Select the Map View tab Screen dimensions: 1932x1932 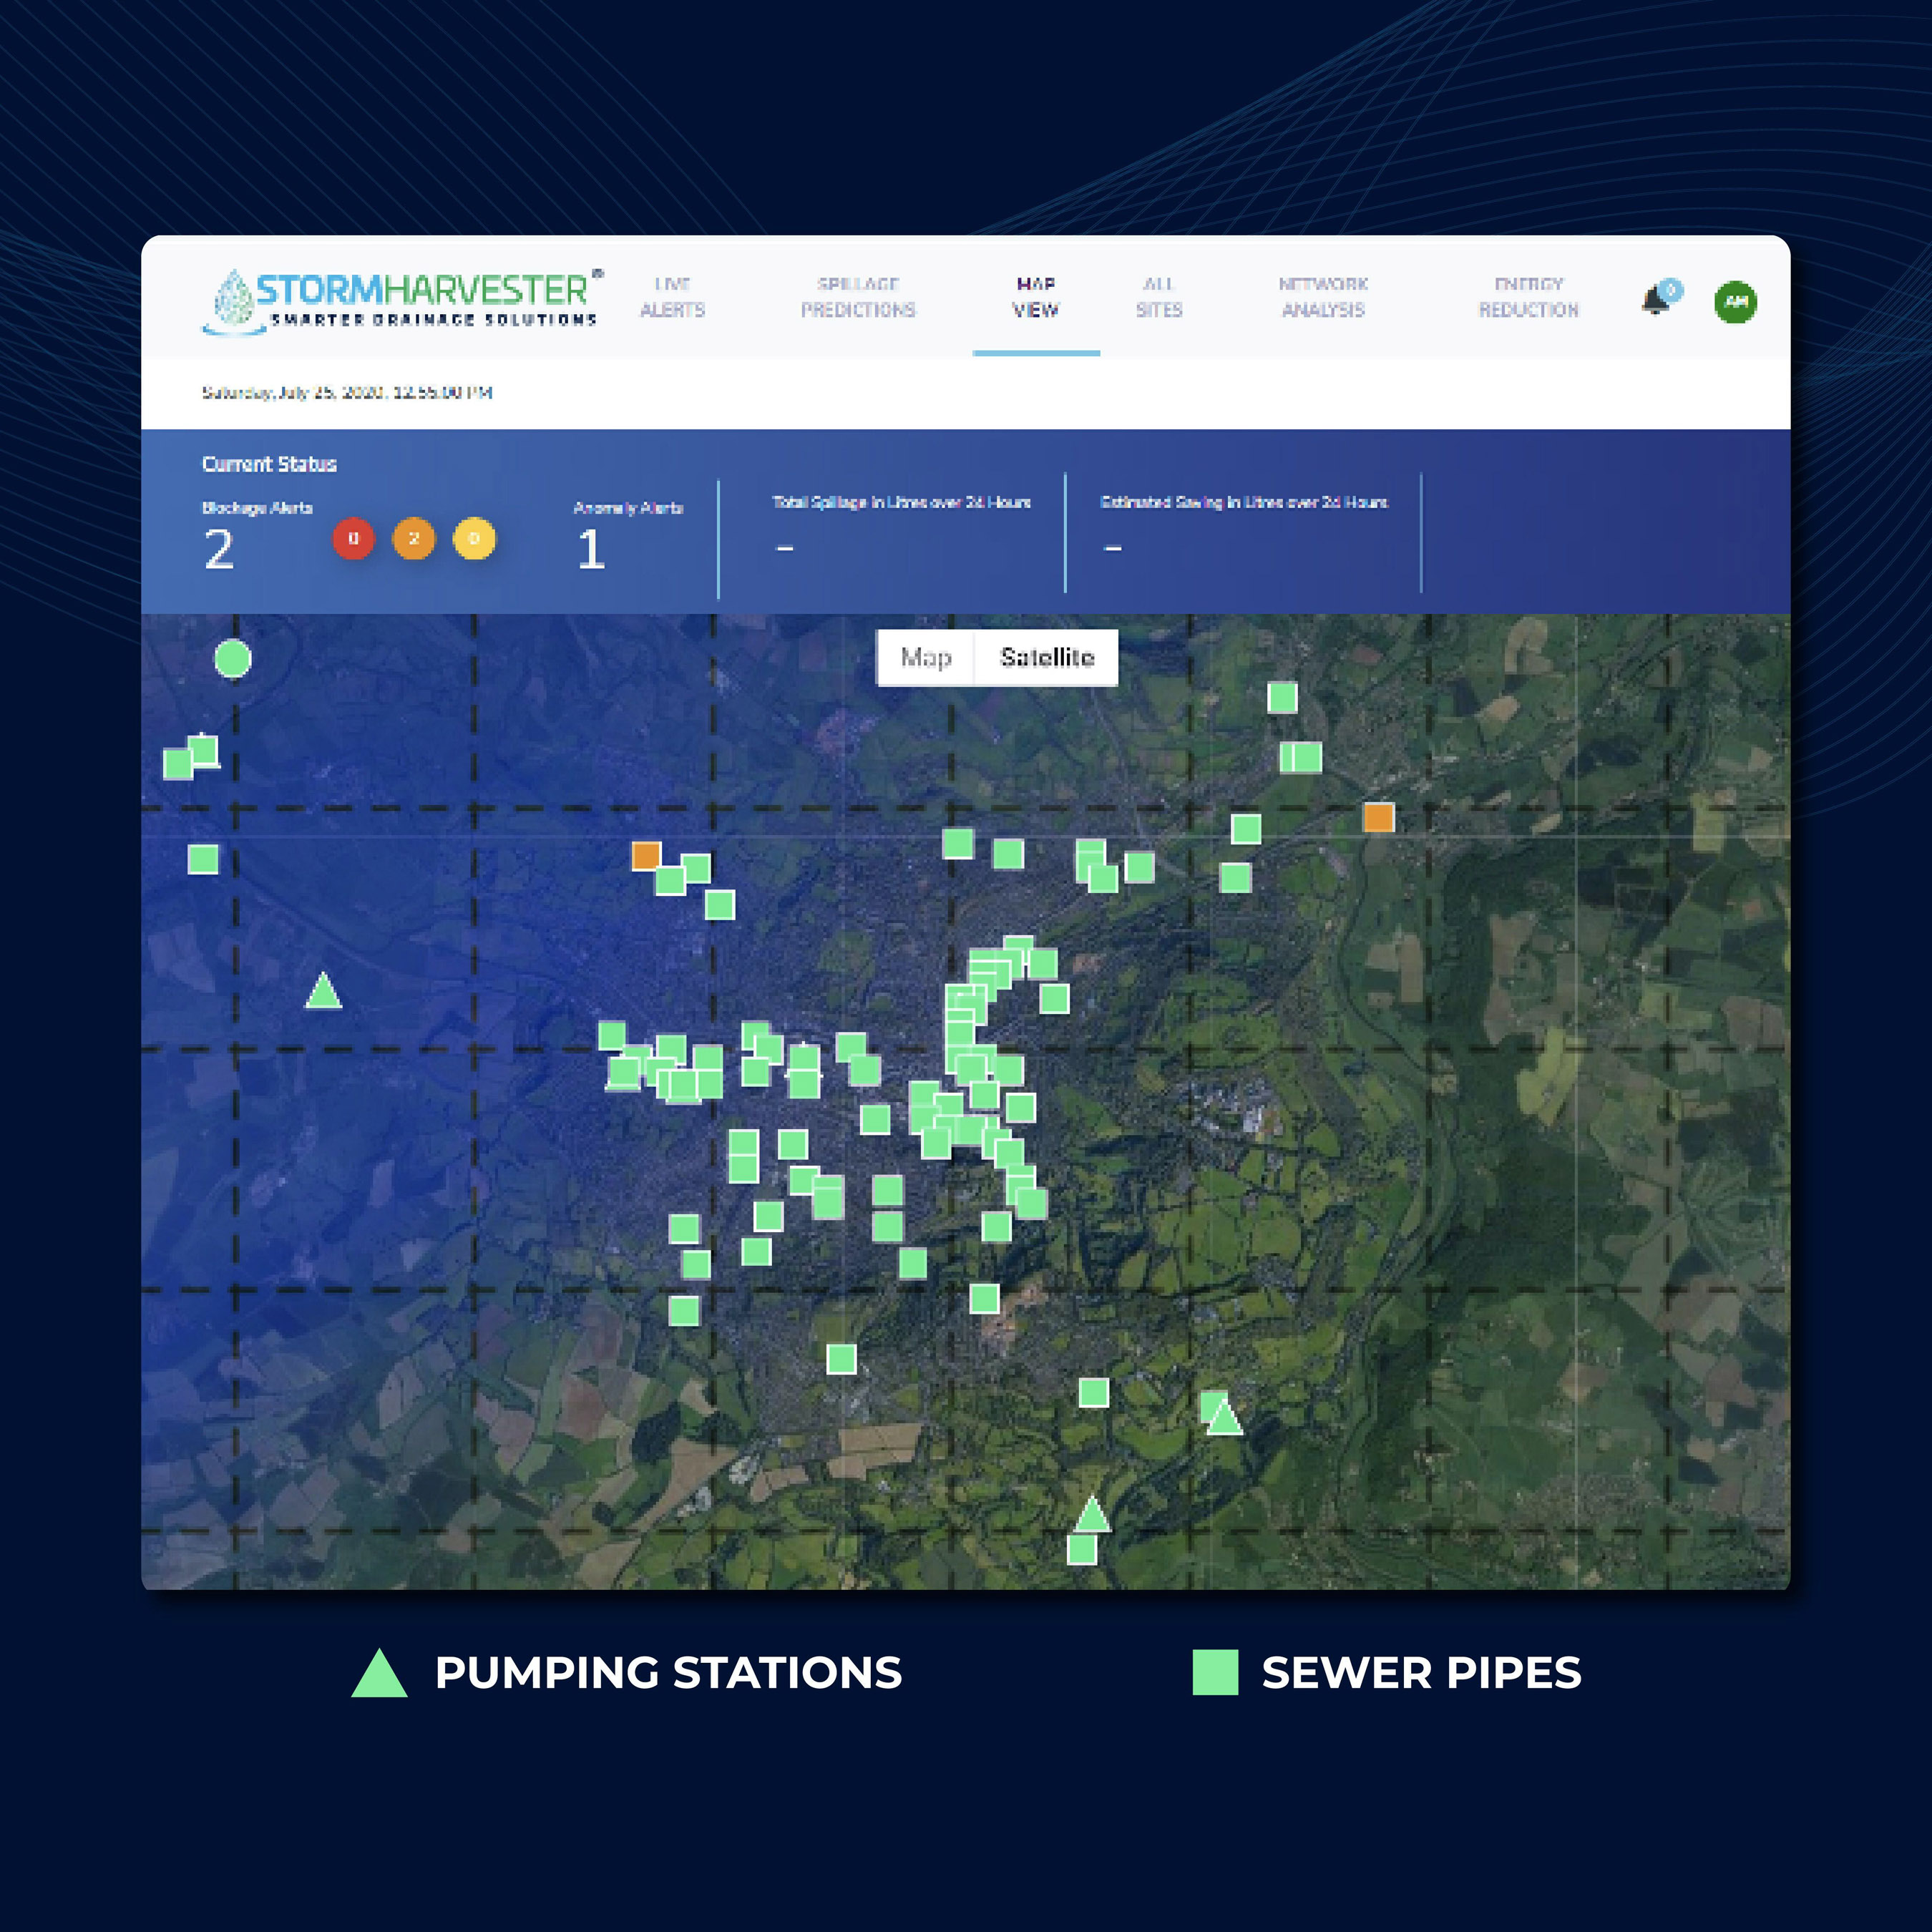pyautogui.click(x=1035, y=297)
